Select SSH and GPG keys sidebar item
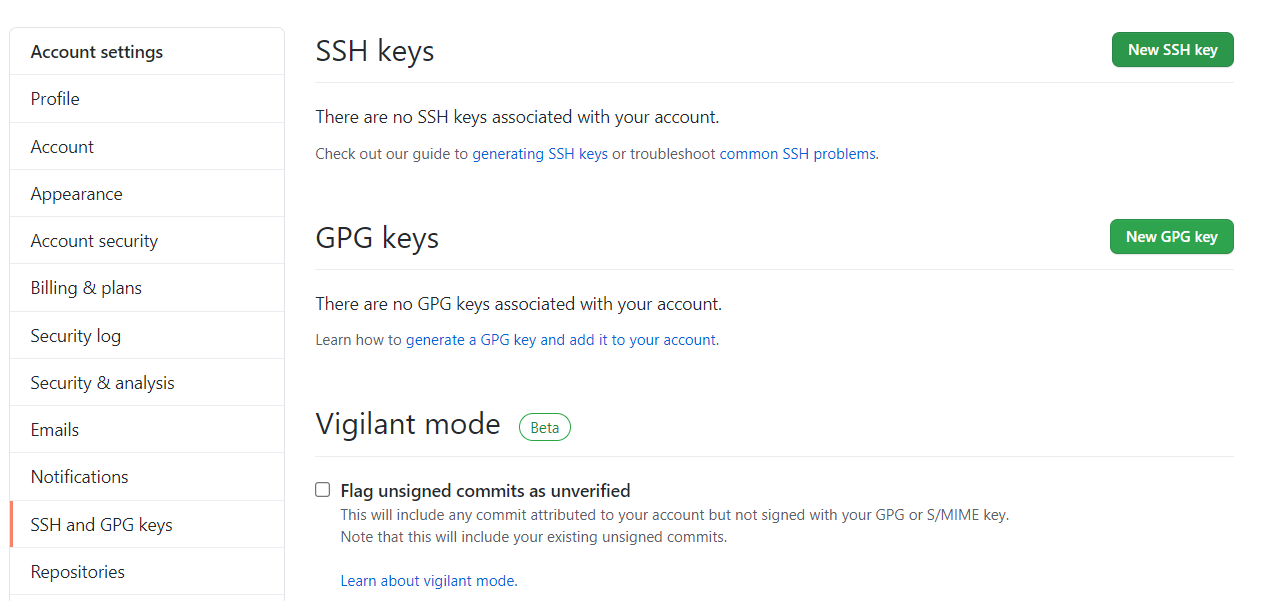 coord(101,525)
